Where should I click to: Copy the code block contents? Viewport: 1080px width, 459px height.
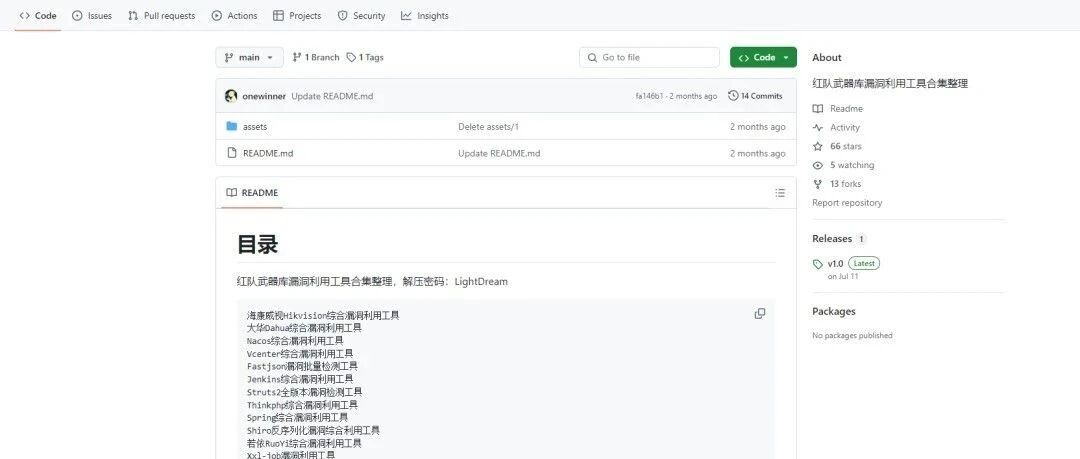click(x=760, y=314)
